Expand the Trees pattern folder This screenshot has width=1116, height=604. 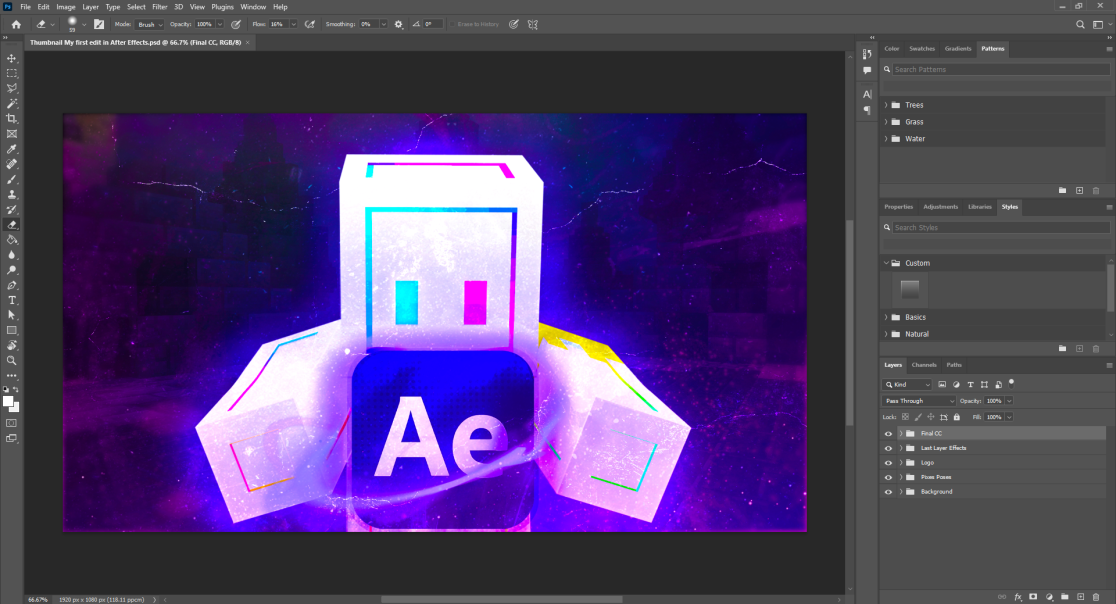886,105
